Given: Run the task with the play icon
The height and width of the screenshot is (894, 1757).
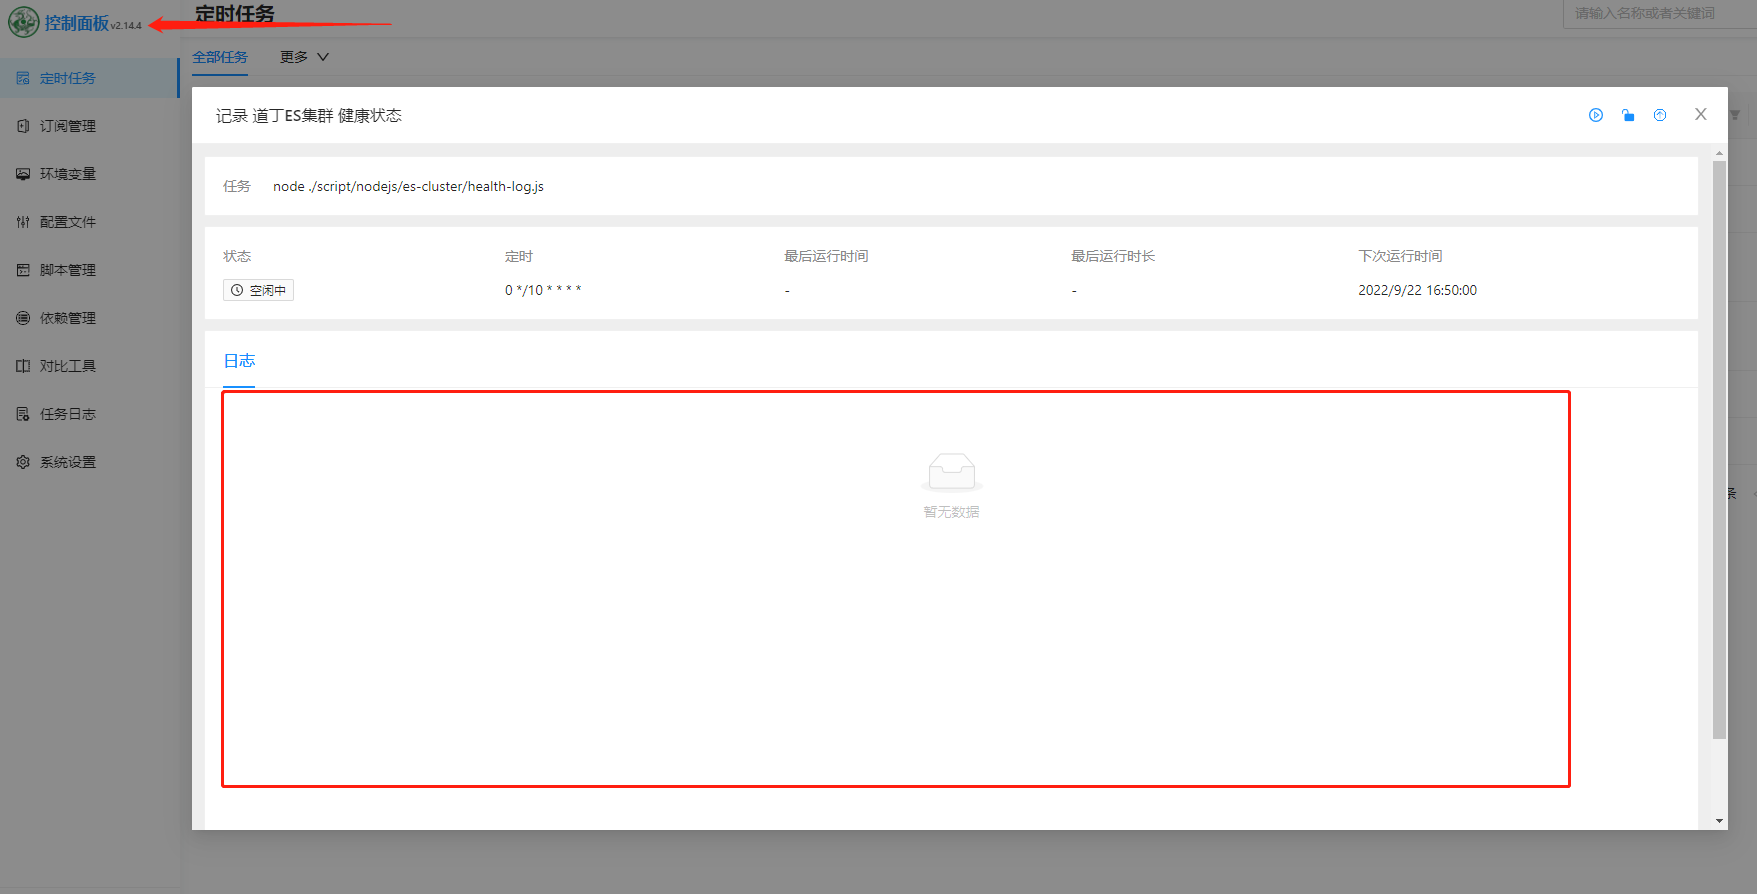Looking at the screenshot, I should click(x=1596, y=115).
